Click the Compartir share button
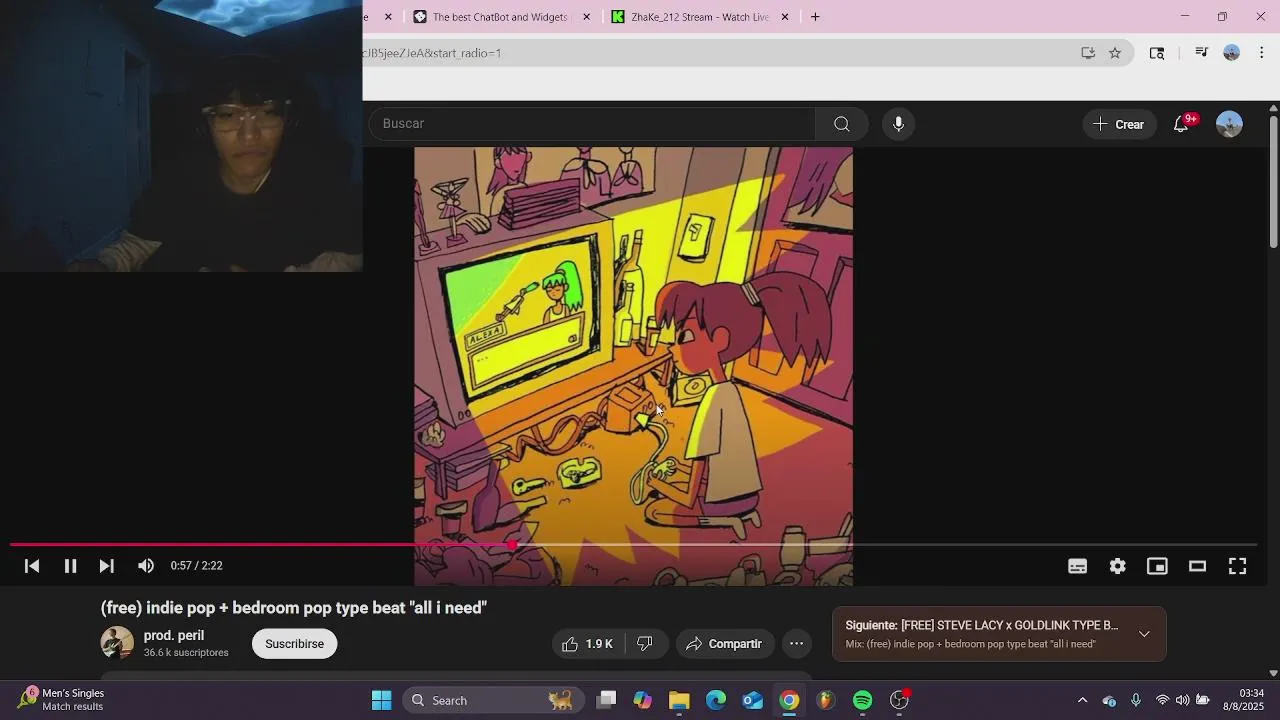The width and height of the screenshot is (1280, 720). (x=725, y=644)
